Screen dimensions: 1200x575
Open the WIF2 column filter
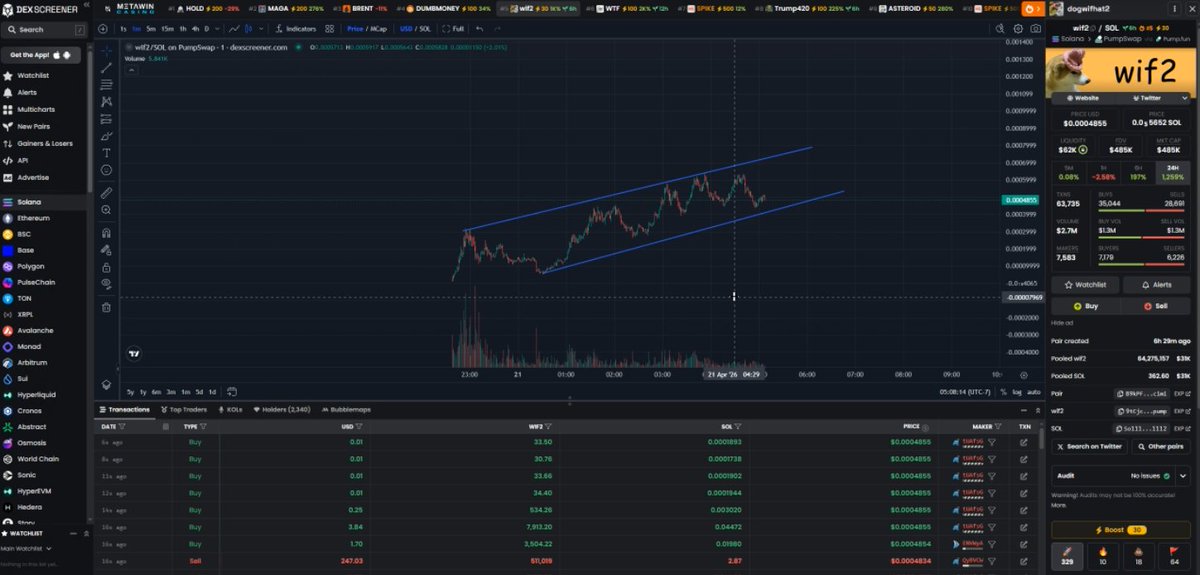click(549, 426)
